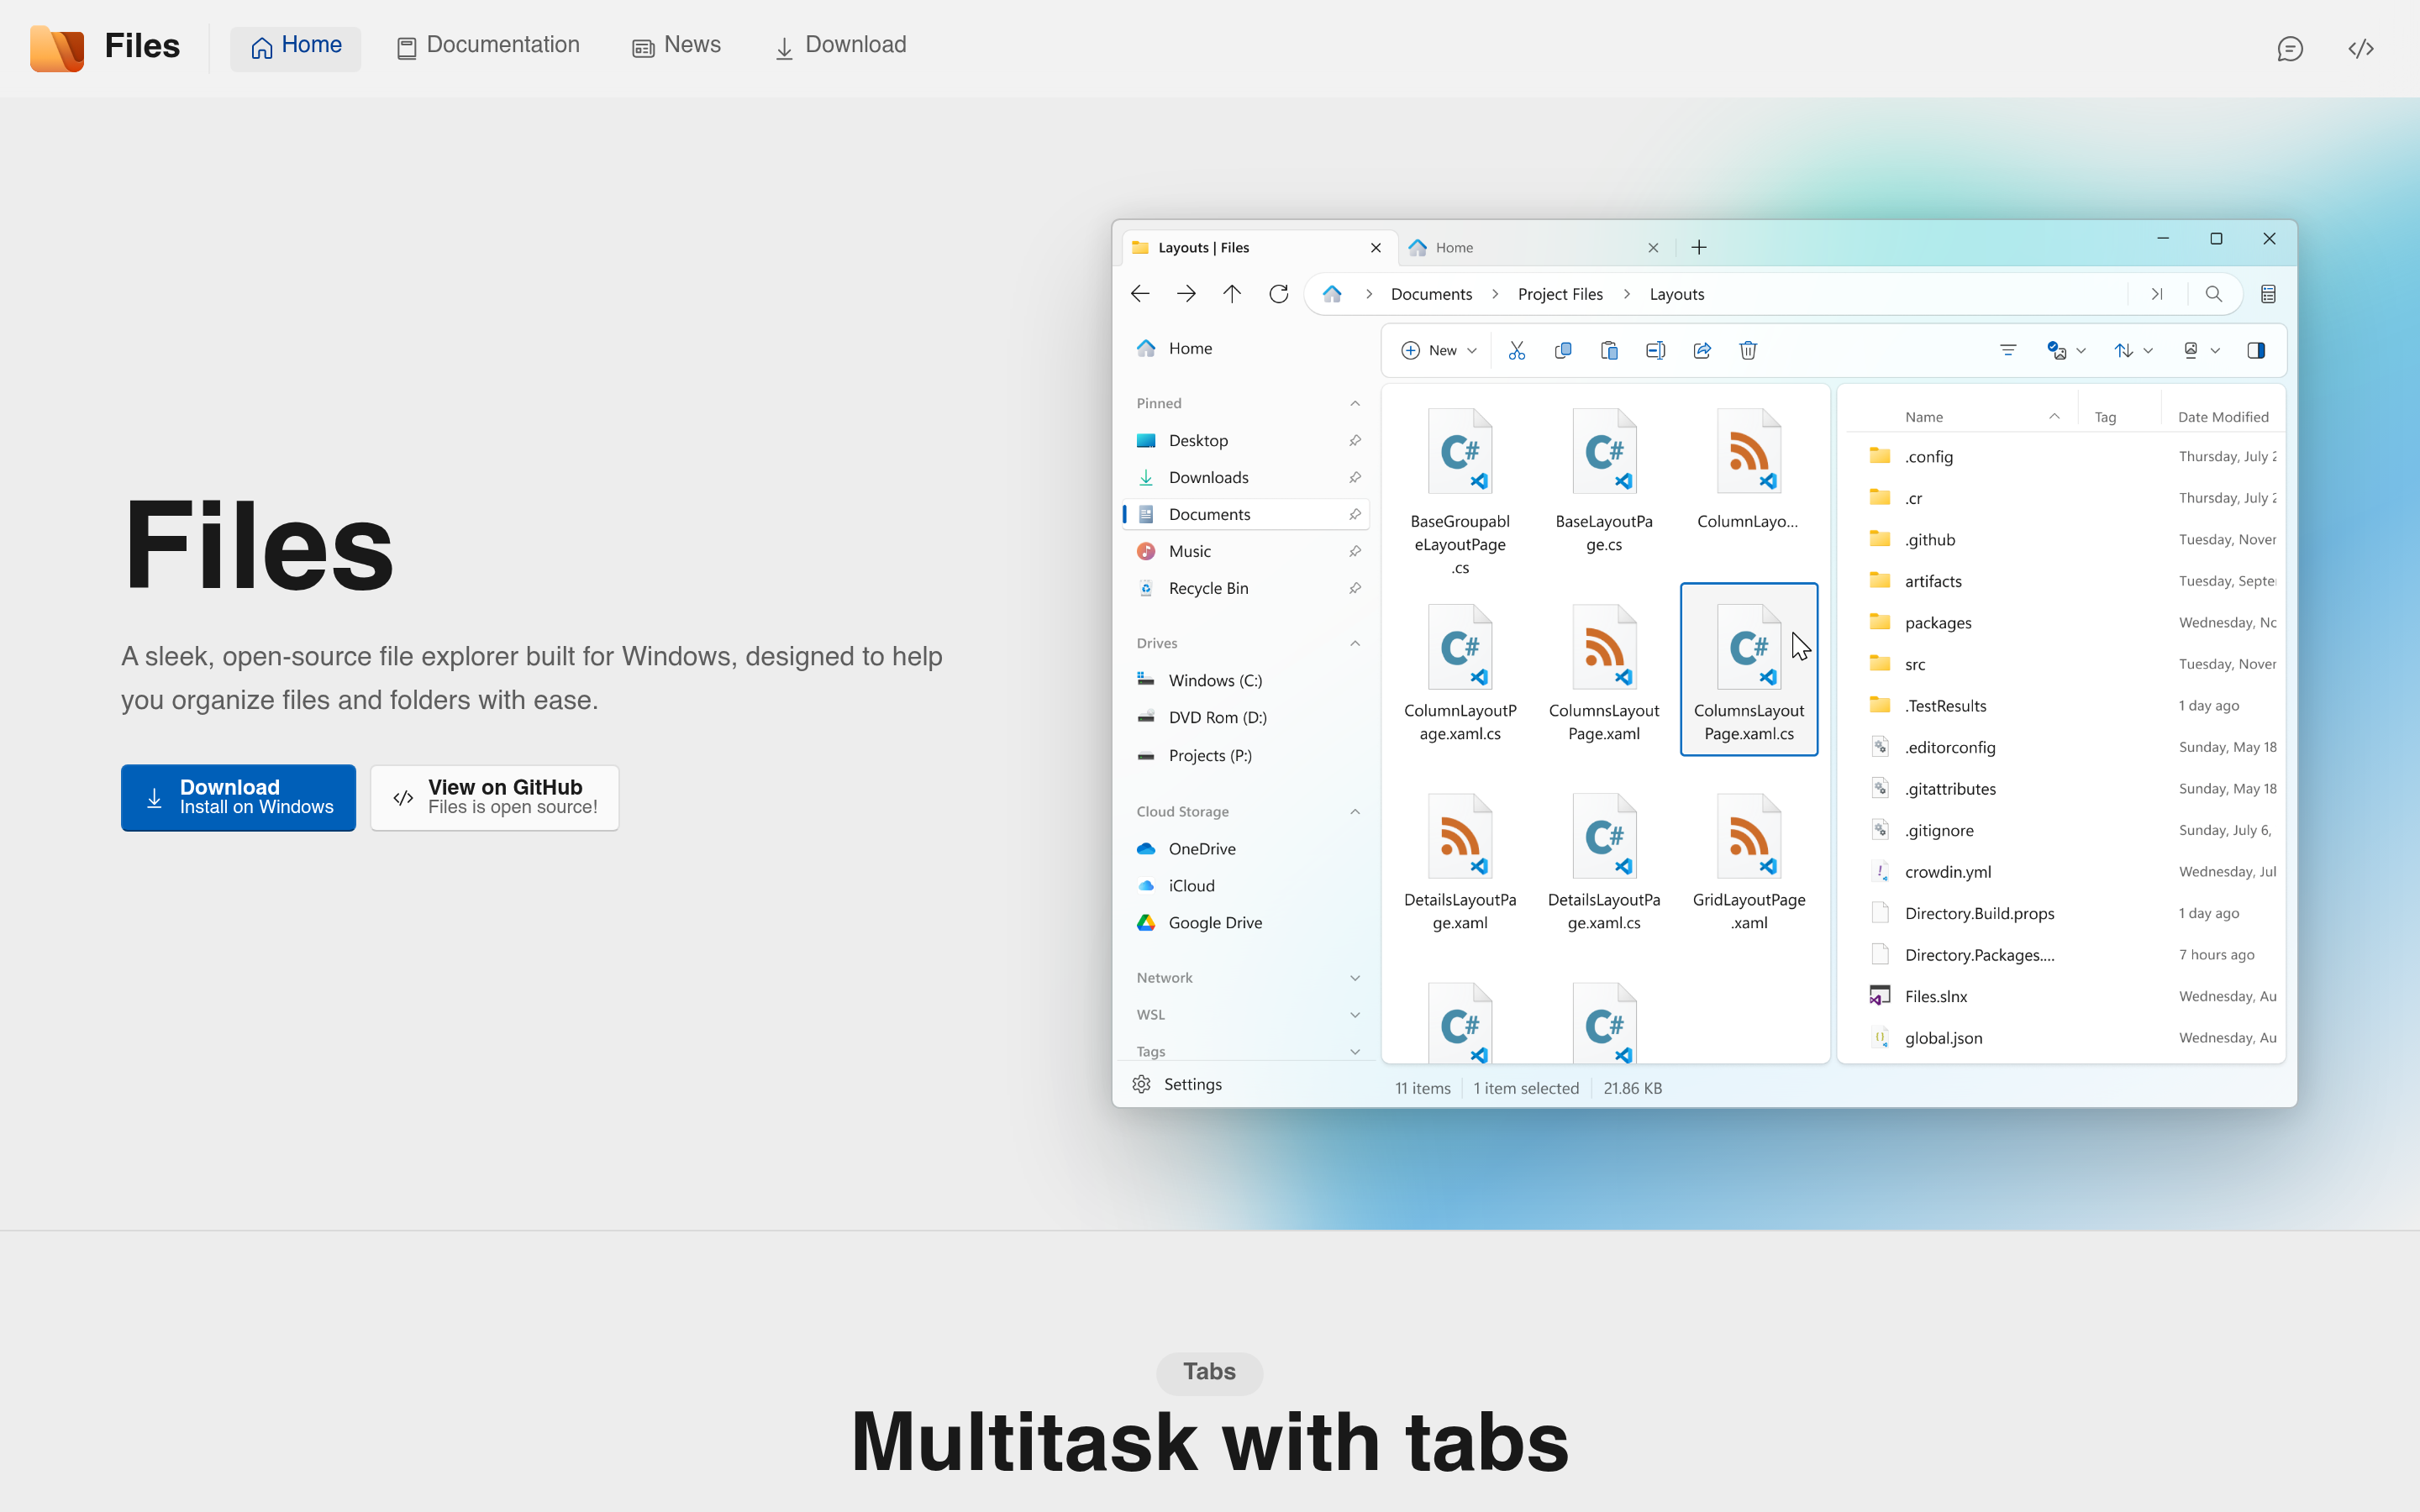Open the News page
Image resolution: width=2420 pixels, height=1512 pixels.
(677, 47)
